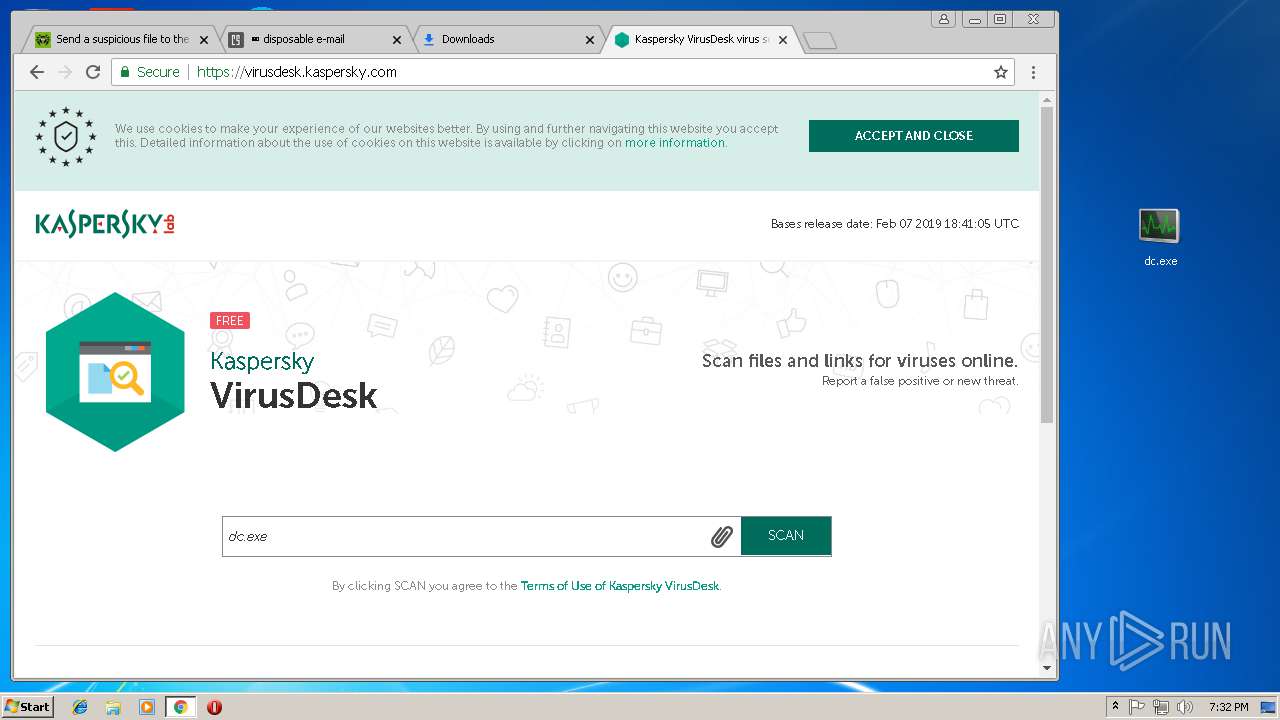Screen dimensions: 1280x720
Task: Click the browser forward arrow
Action: 65,72
